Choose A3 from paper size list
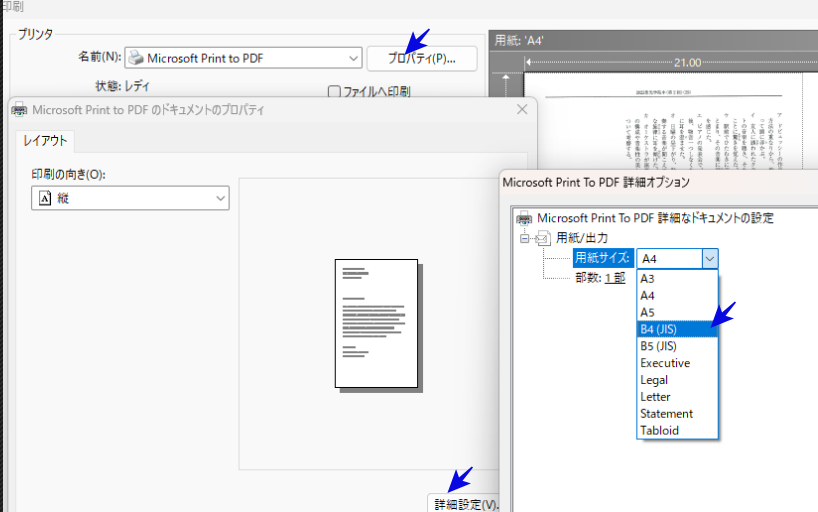The width and height of the screenshot is (818, 512). (677, 279)
